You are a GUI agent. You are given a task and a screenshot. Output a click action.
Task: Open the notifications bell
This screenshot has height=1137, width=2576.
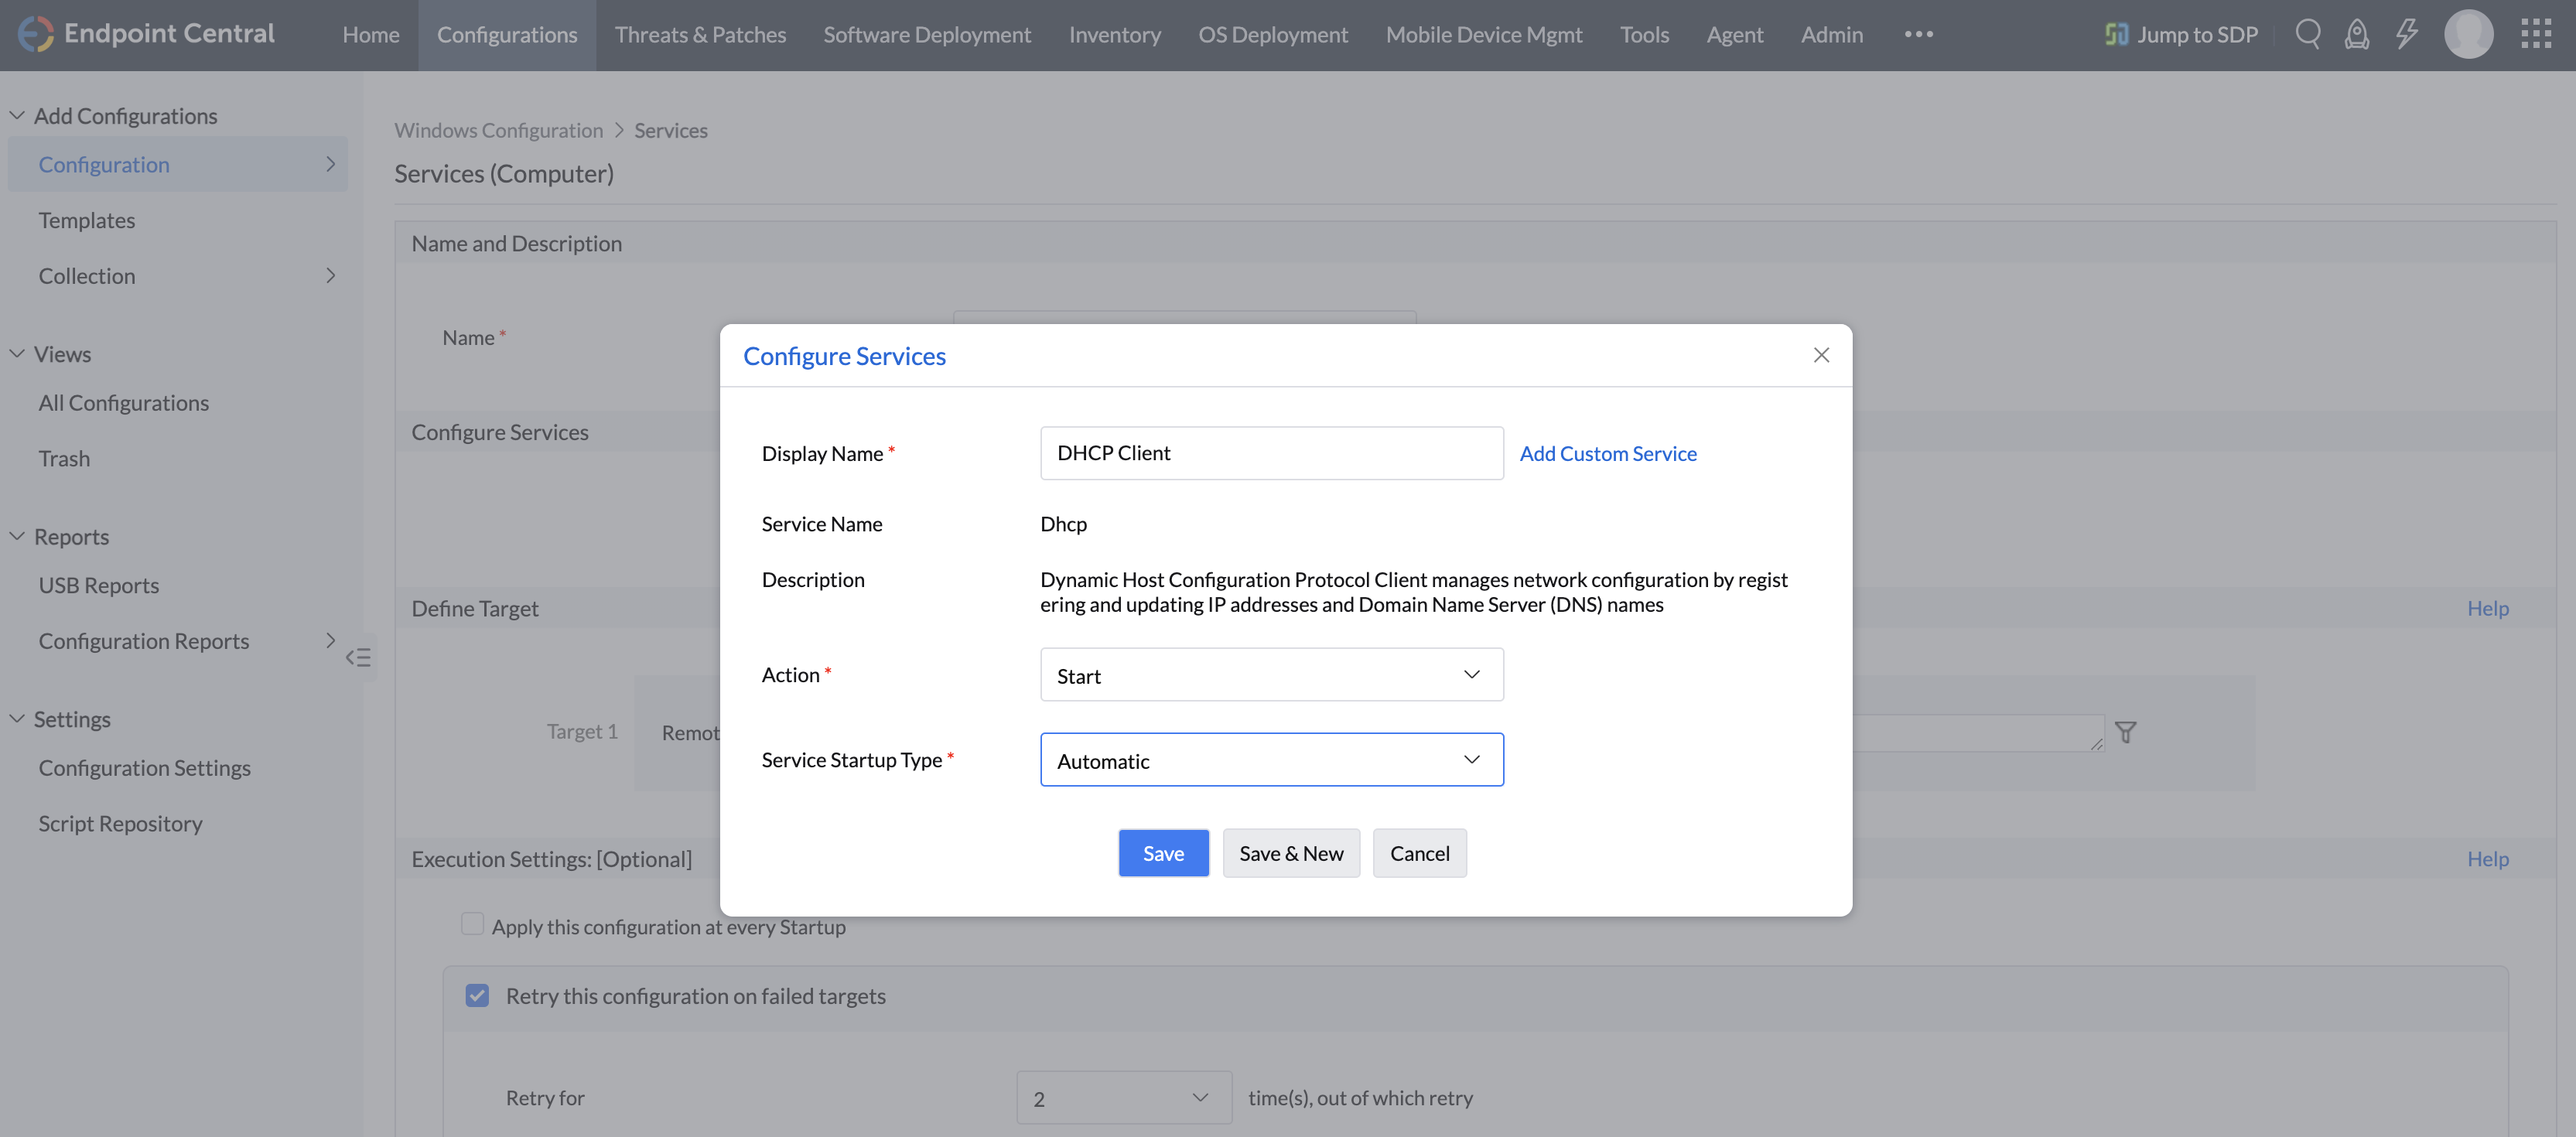(2357, 33)
